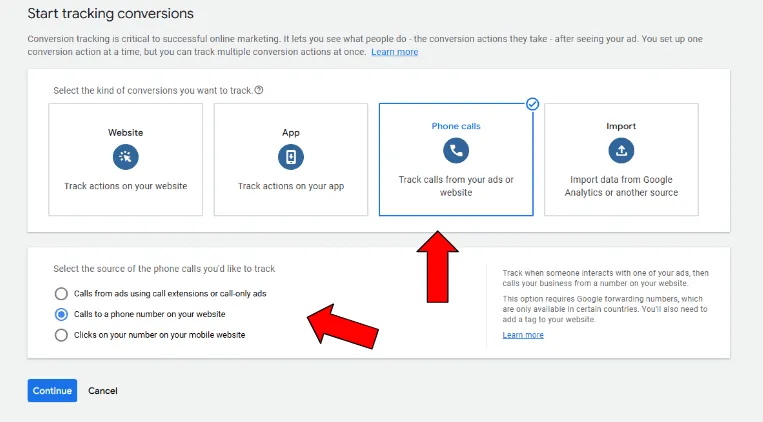Choose the Phone calls heading text

pyautogui.click(x=456, y=126)
